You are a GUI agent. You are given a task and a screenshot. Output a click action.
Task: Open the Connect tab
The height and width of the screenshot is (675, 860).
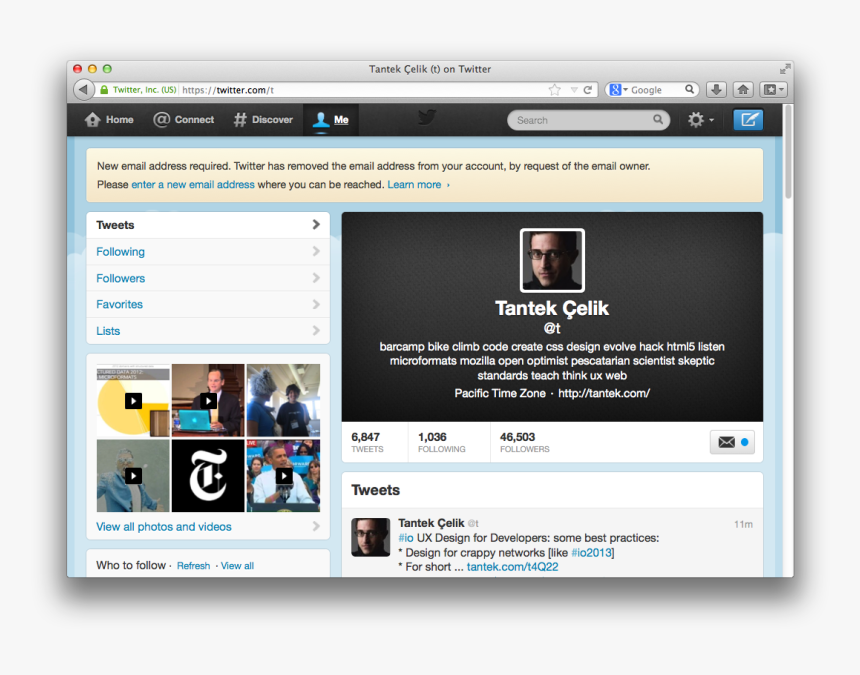pyautogui.click(x=184, y=120)
